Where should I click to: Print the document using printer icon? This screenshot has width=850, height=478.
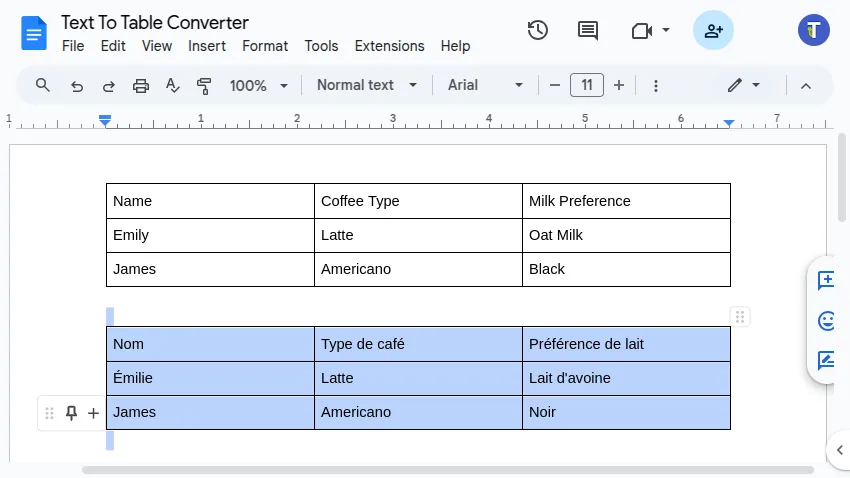(141, 86)
